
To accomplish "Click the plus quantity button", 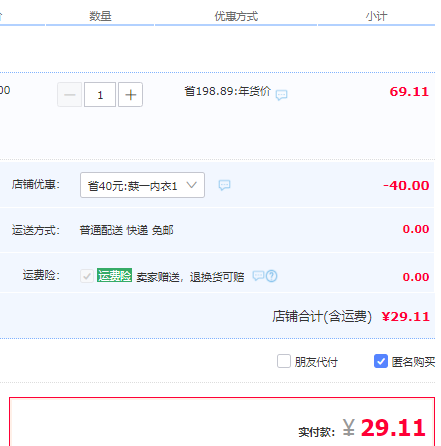I will (x=130, y=95).
